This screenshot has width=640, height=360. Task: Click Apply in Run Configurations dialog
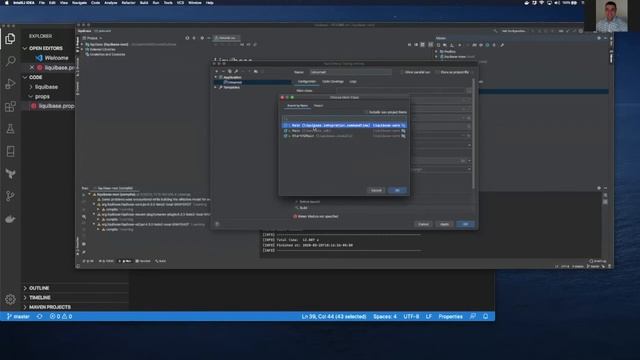tap(444, 224)
